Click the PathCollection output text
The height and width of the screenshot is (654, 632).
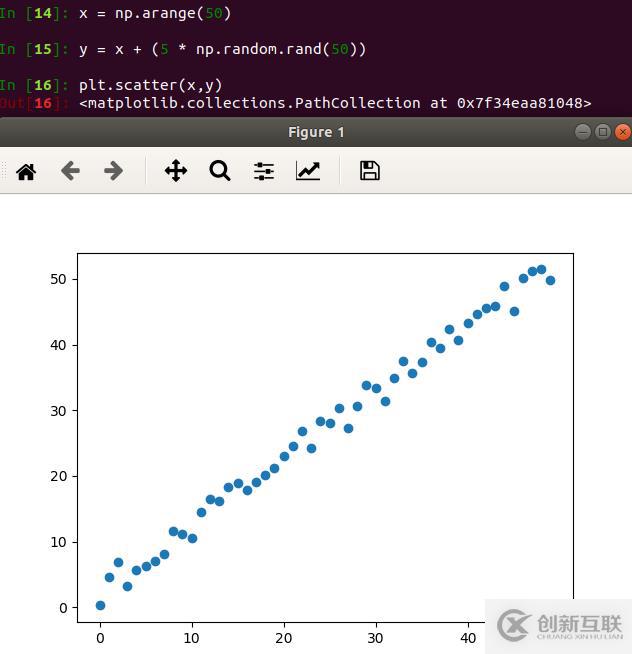click(335, 103)
